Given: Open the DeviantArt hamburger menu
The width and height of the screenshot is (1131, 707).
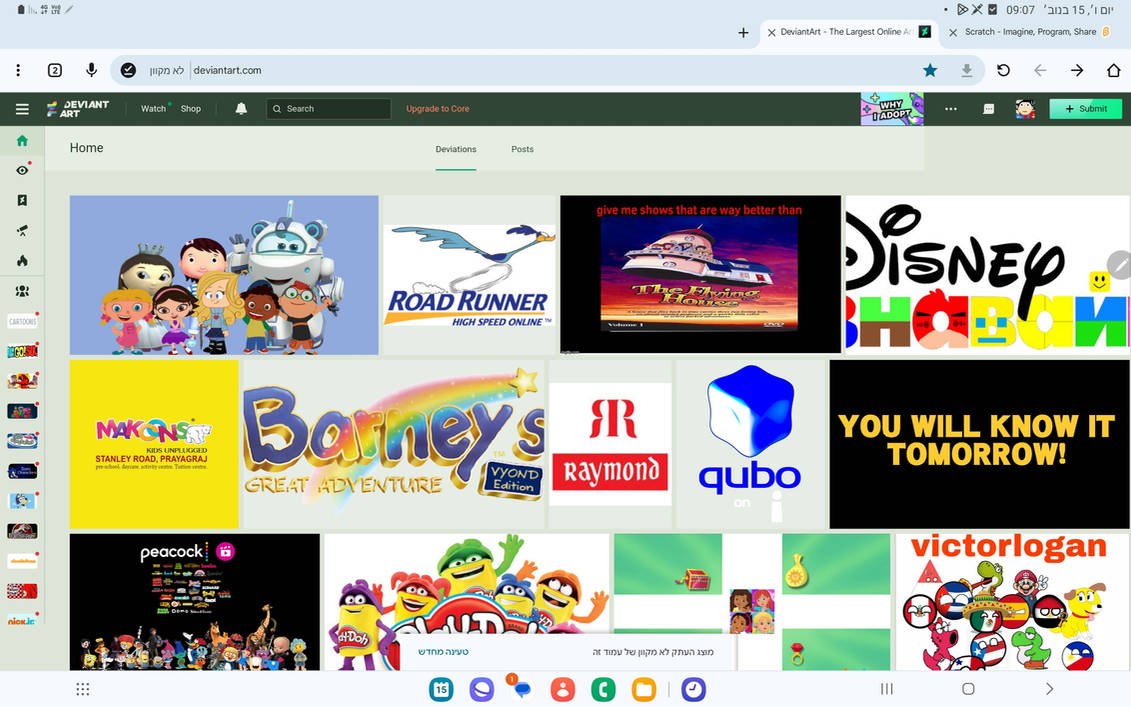Looking at the screenshot, I should click(x=22, y=109).
